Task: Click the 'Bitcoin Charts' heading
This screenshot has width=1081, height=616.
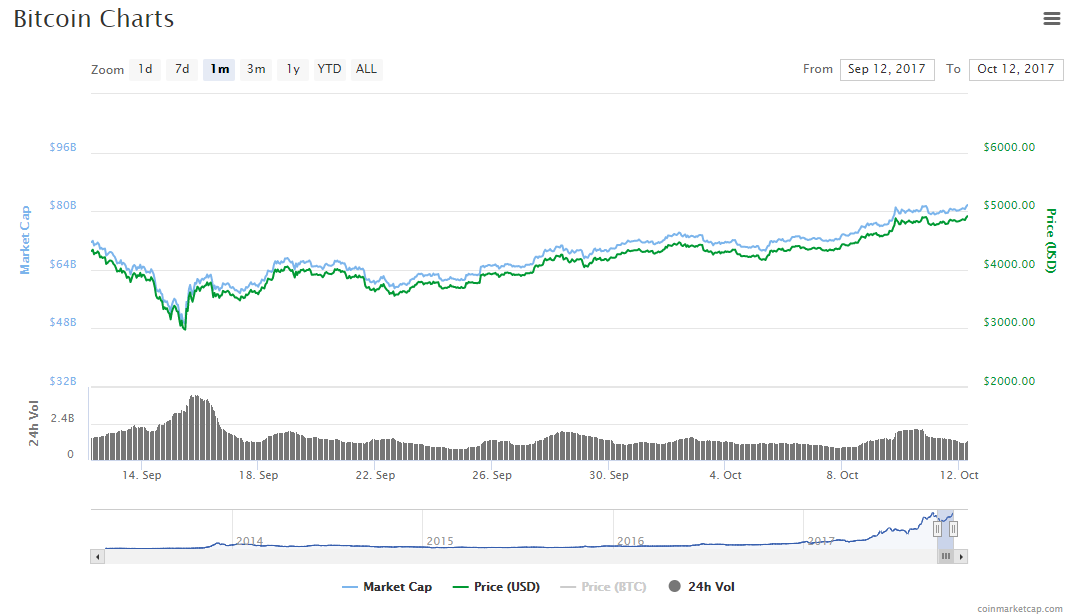Action: click(94, 19)
